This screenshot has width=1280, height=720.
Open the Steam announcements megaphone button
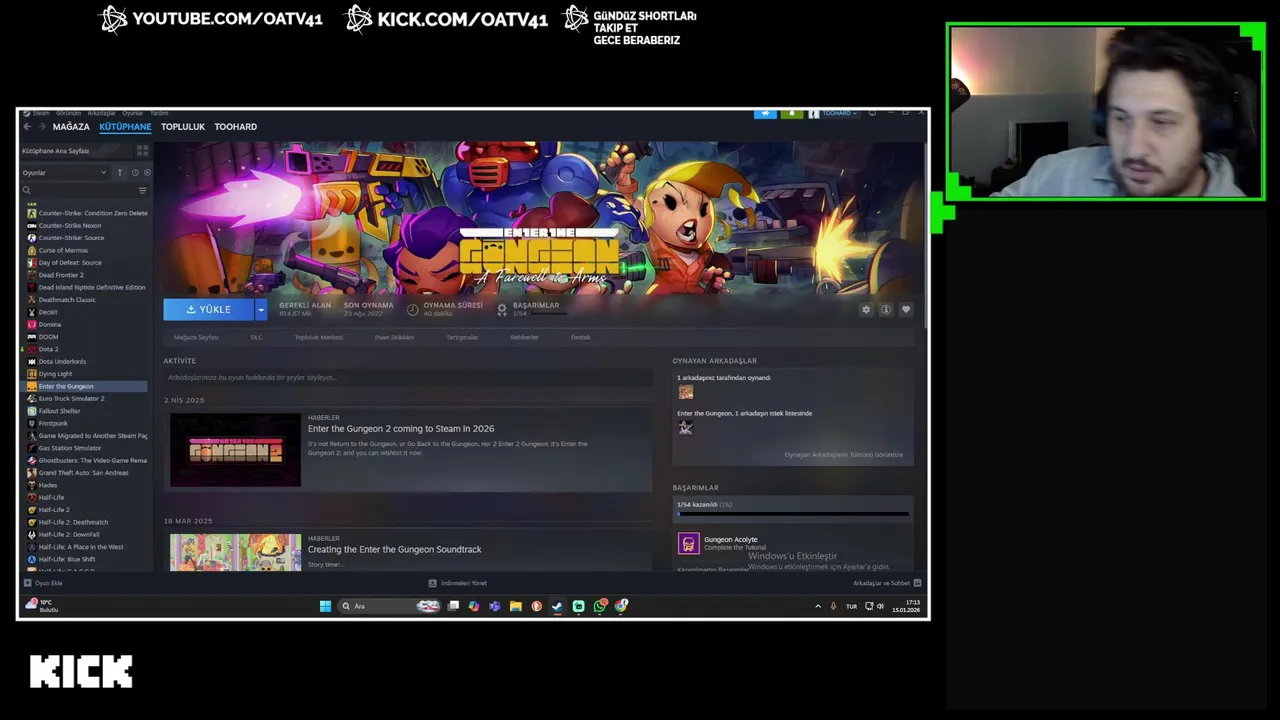point(765,113)
